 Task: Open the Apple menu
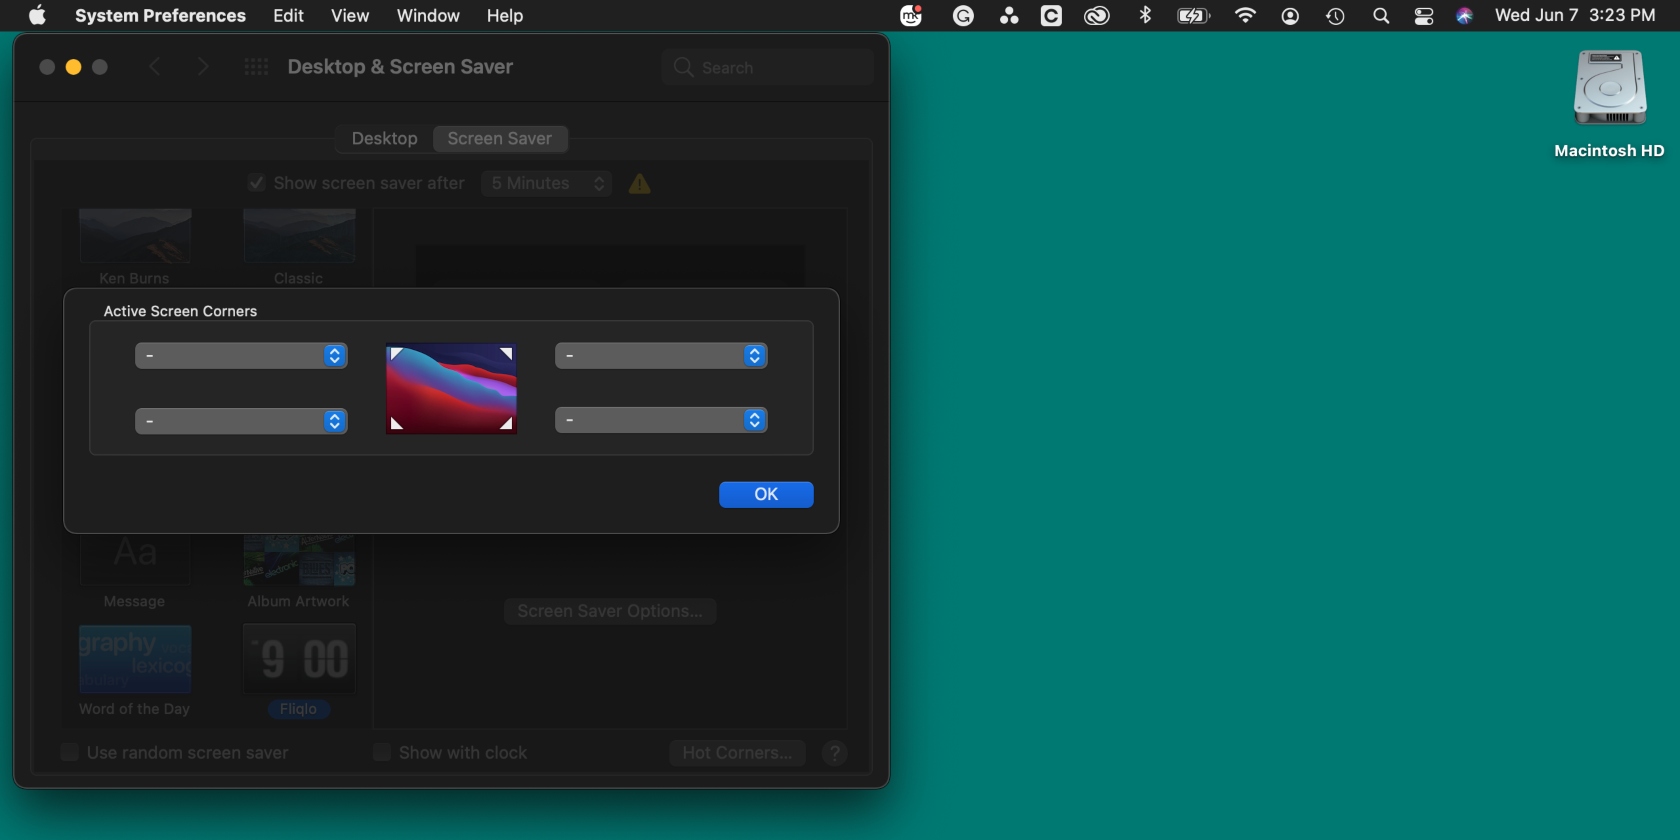pos(37,15)
